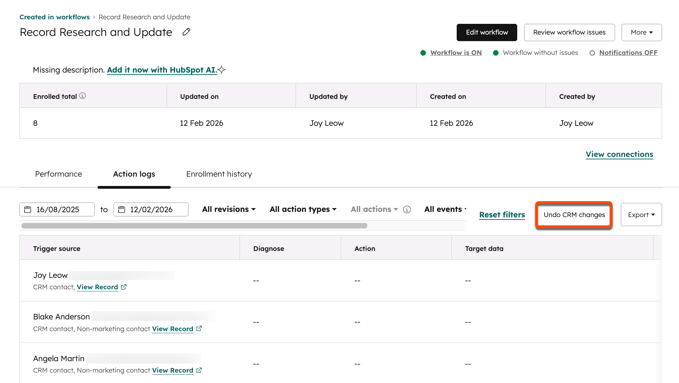Click the HubSpot AI sparkle icon
Image resolution: width=679 pixels, height=383 pixels.
pos(222,70)
